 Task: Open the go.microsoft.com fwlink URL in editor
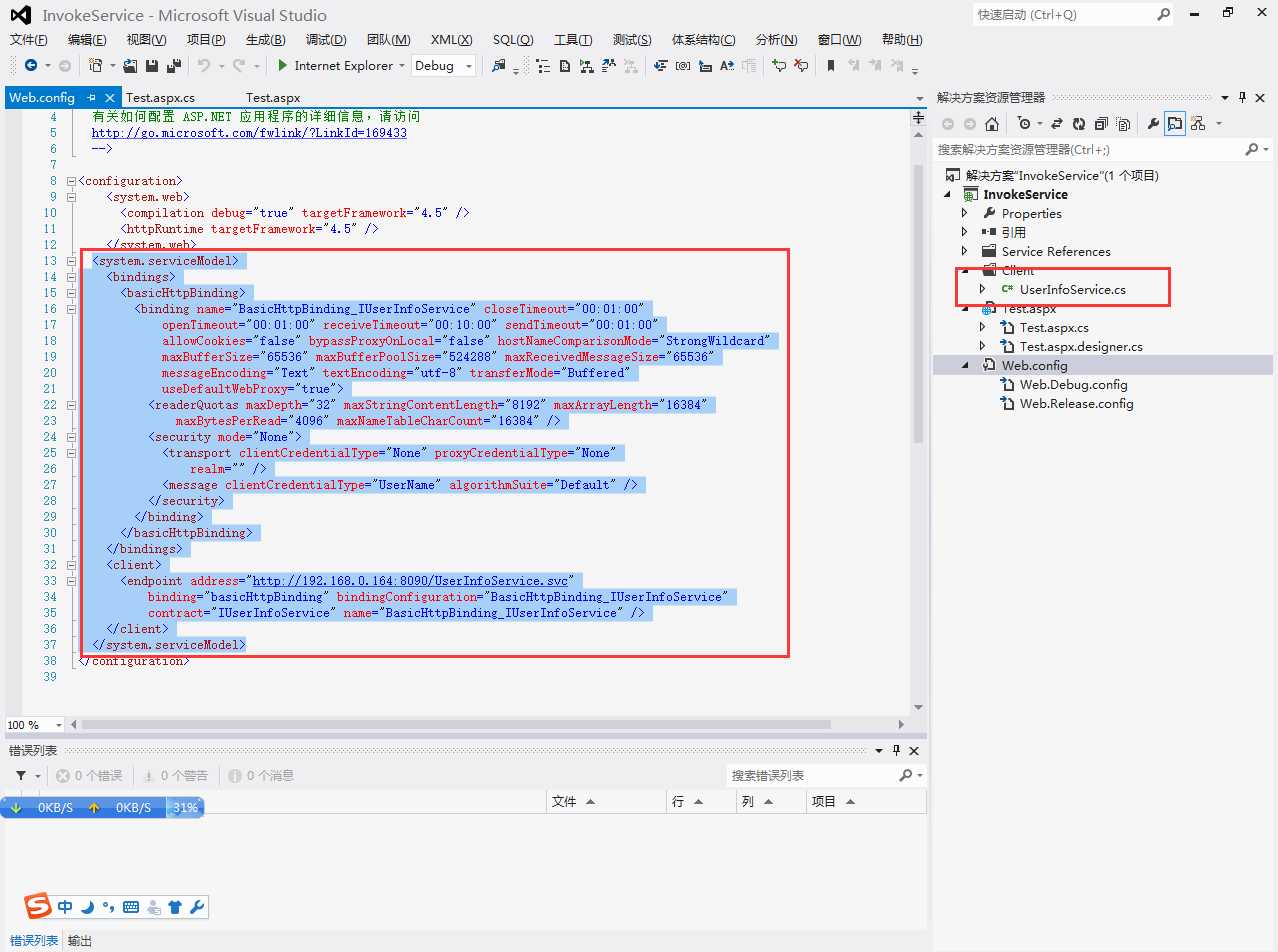click(x=249, y=133)
